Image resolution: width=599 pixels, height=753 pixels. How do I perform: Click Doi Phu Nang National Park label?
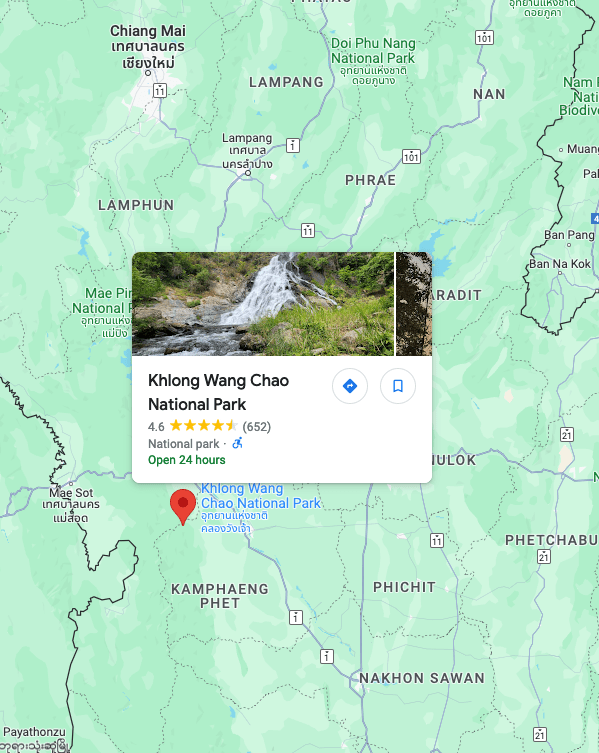[x=373, y=51]
